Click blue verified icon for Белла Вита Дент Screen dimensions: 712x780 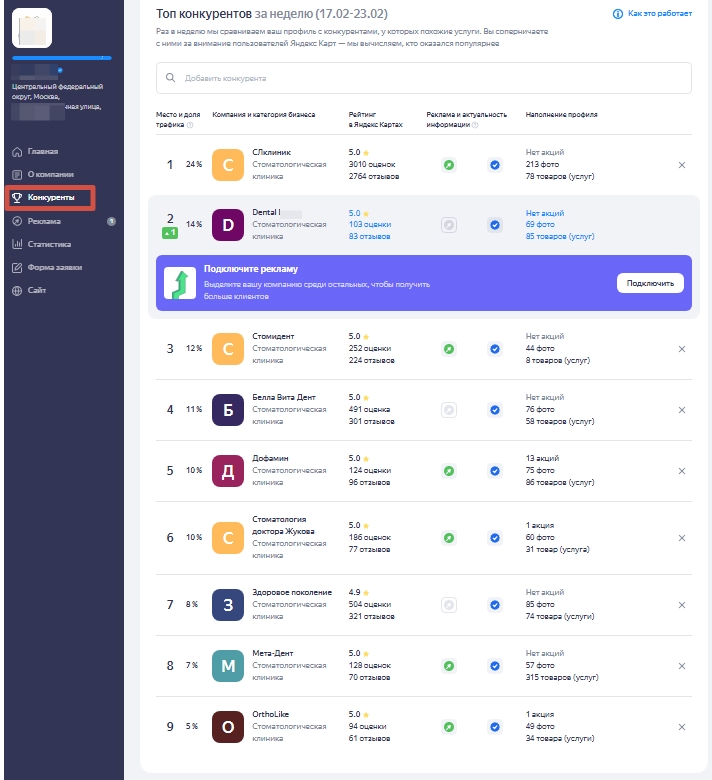pos(495,410)
